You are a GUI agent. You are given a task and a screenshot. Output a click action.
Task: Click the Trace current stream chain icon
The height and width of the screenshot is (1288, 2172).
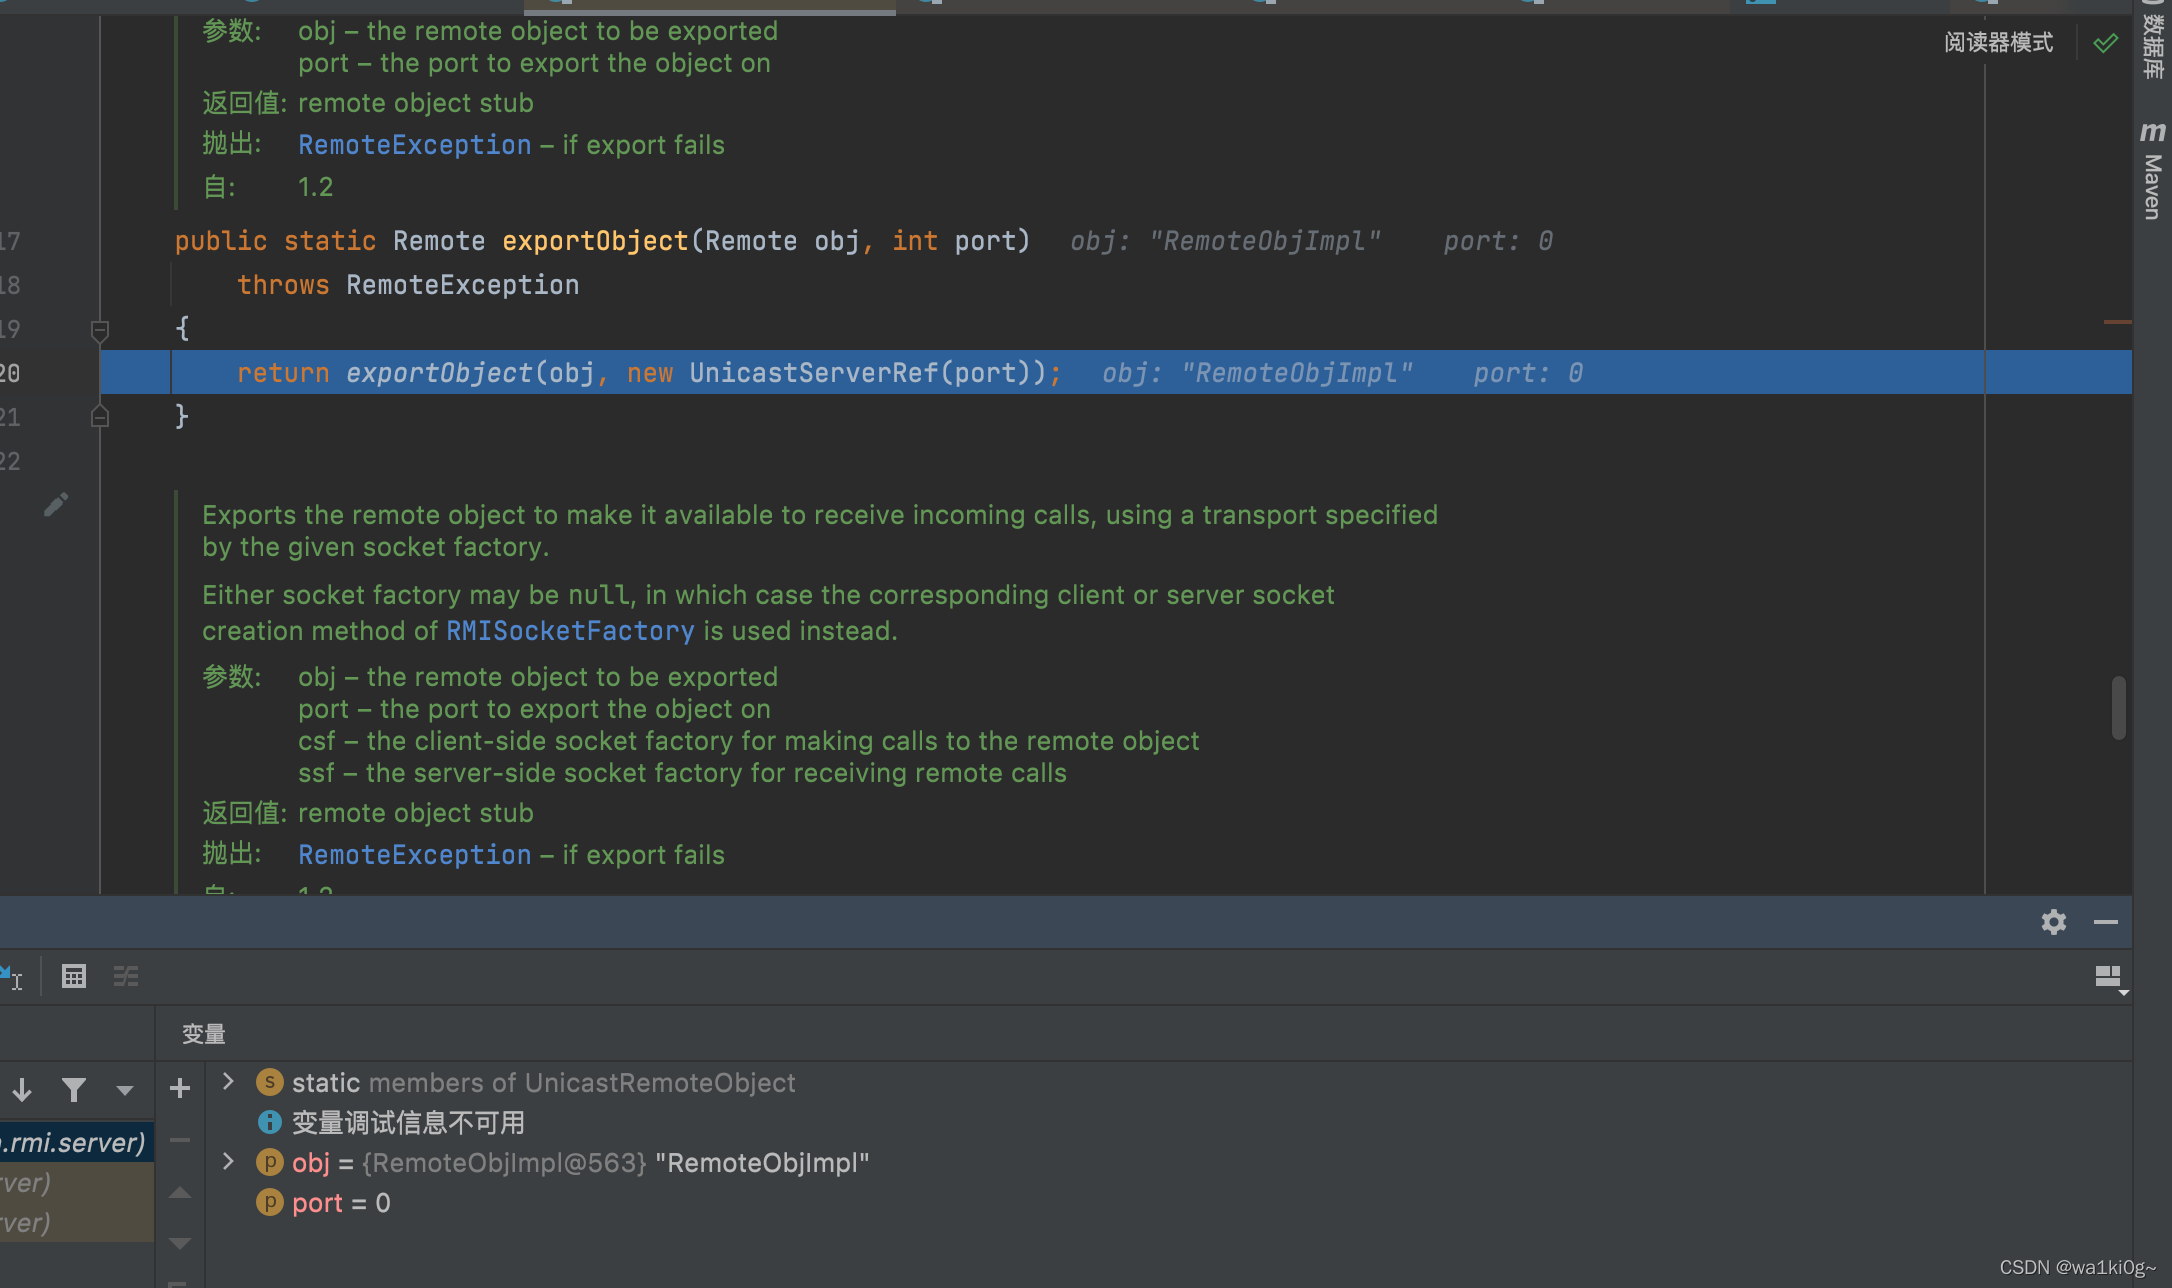coord(125,976)
